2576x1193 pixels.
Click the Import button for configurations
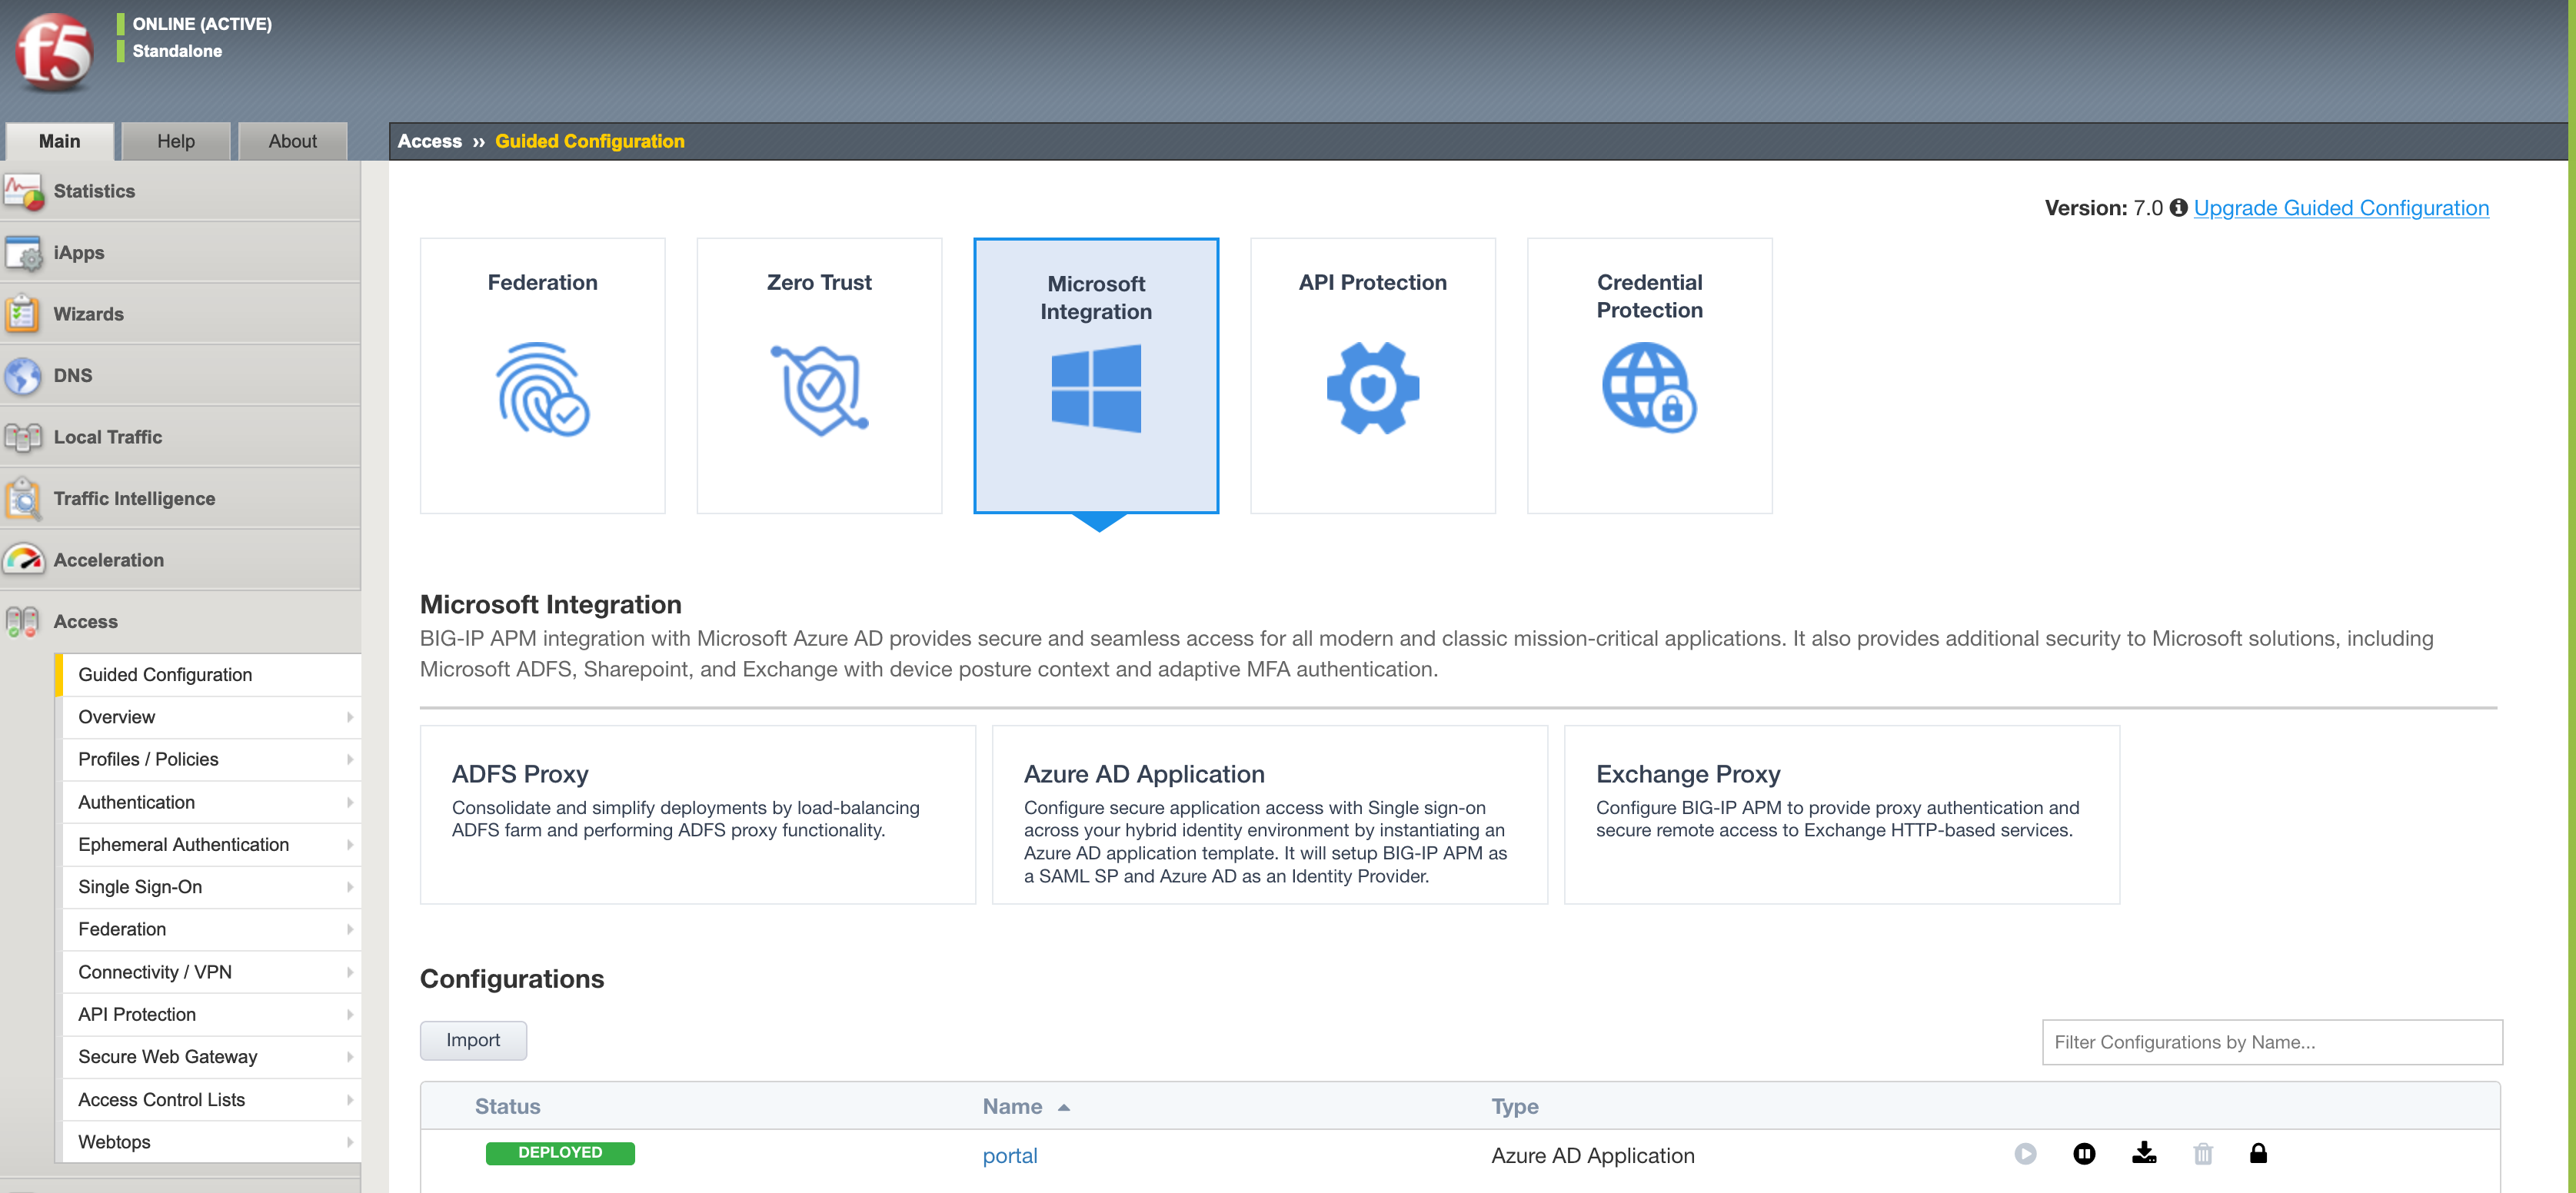(x=473, y=1038)
